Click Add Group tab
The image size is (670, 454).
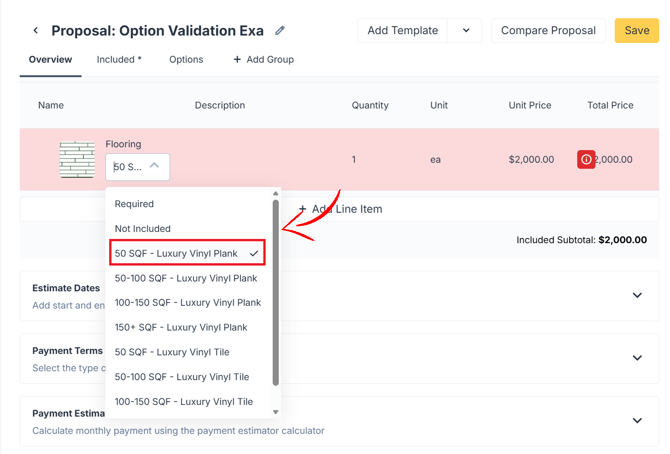tap(264, 59)
